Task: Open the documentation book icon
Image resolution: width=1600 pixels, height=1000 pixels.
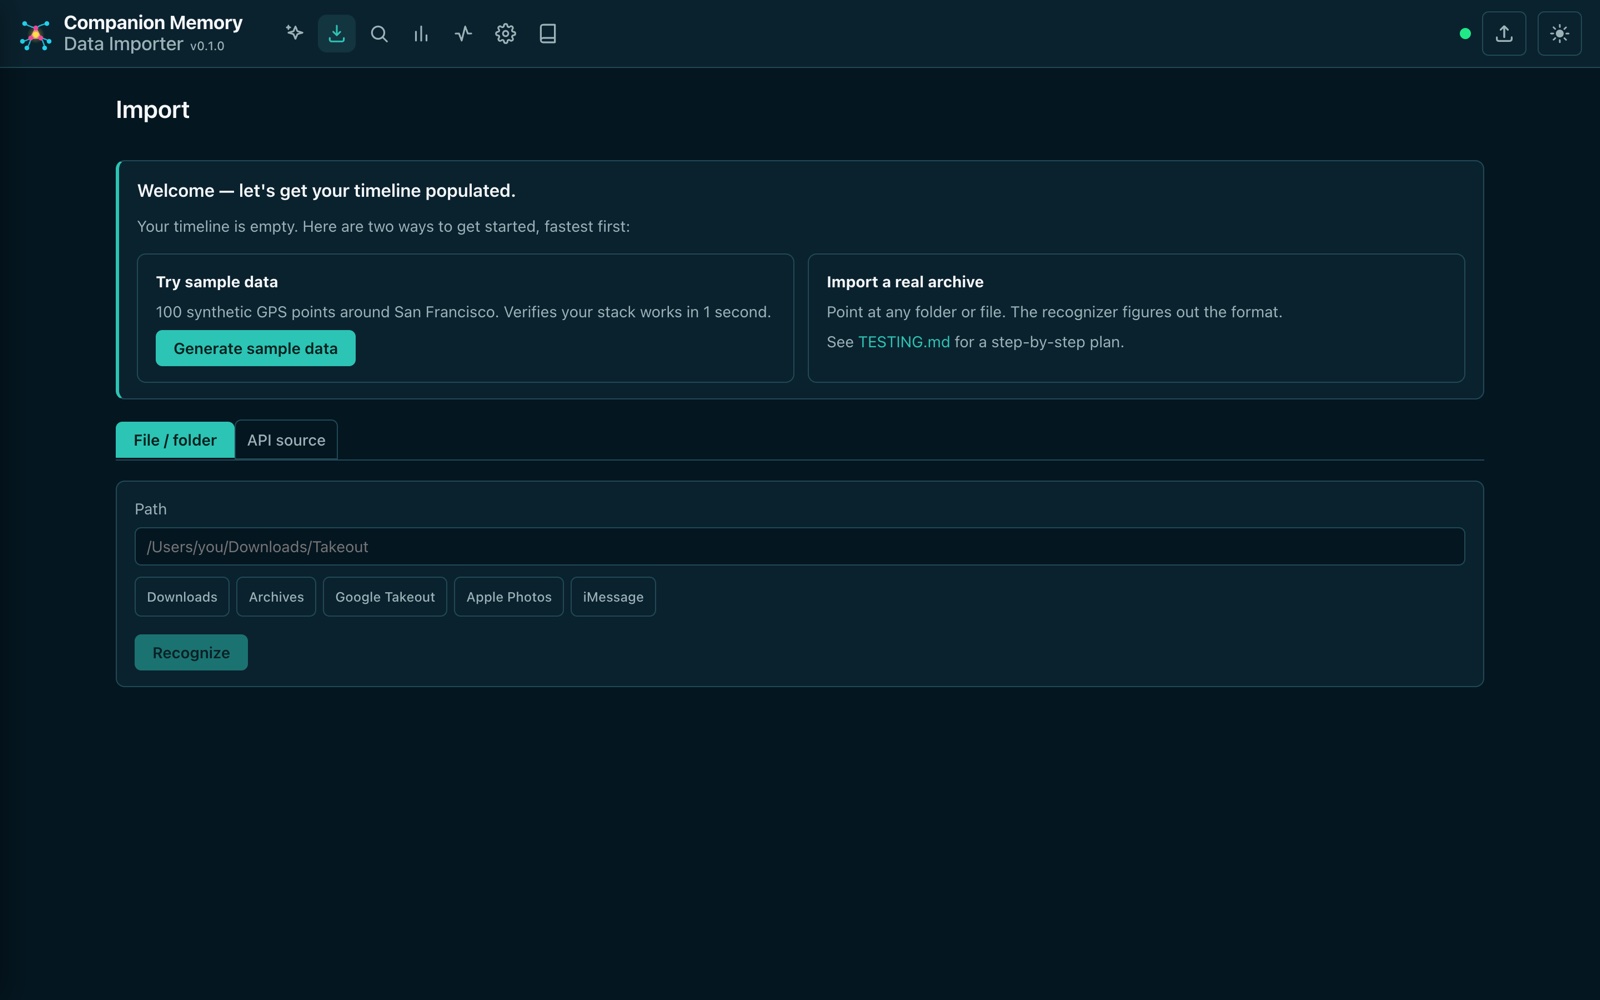Action: (x=547, y=33)
